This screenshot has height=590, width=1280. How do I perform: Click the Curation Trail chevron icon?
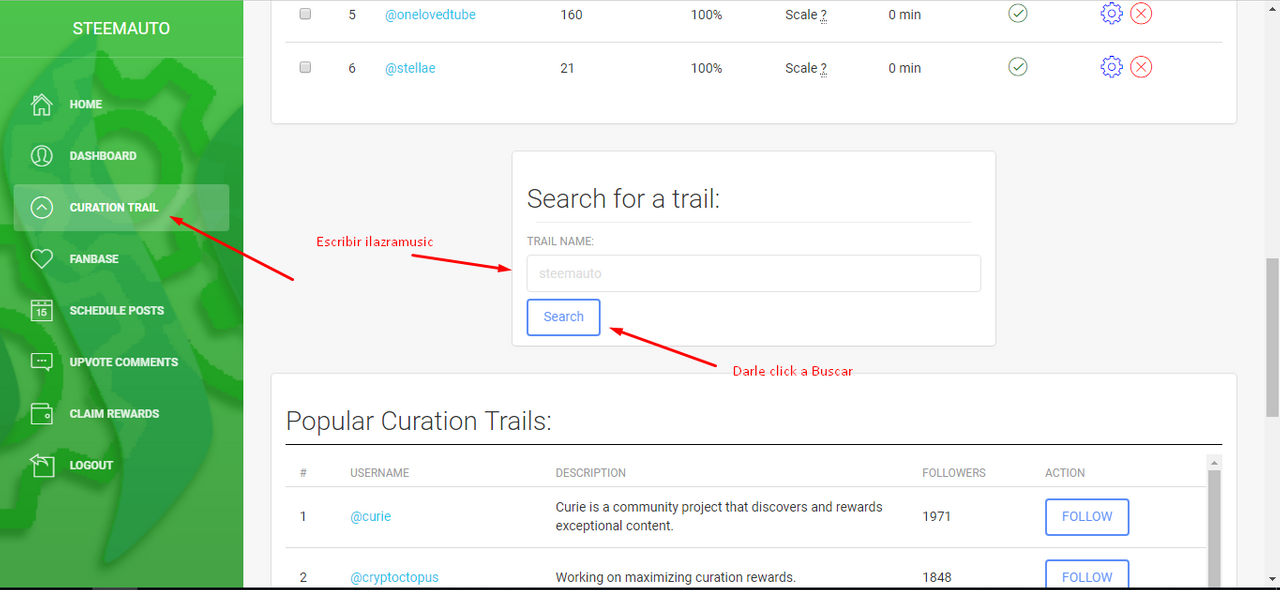42,208
